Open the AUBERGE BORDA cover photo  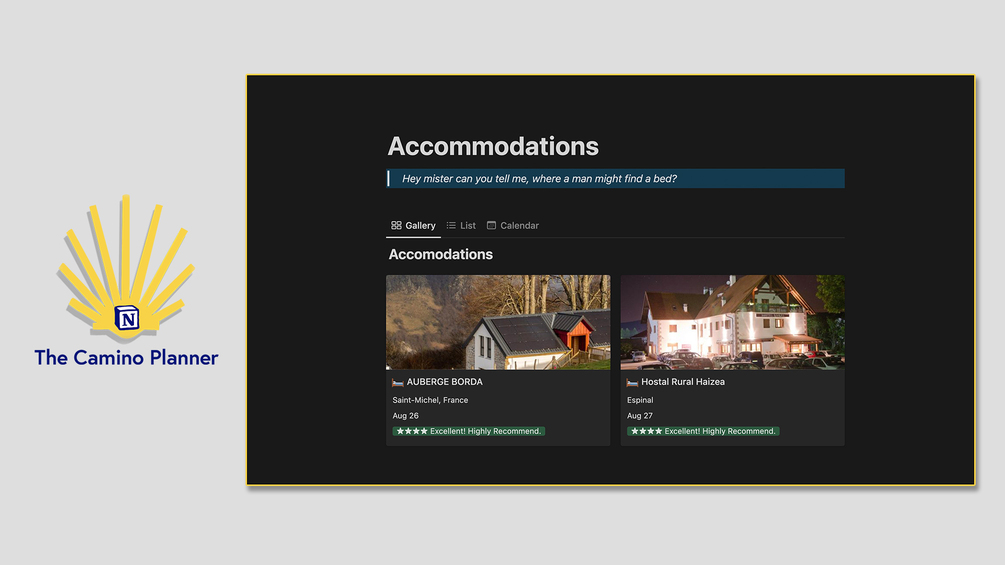click(x=498, y=322)
